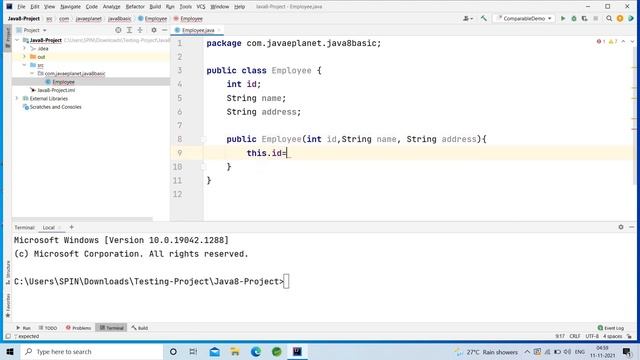
Task: Add new terminal session with plus icon
Action: point(71,227)
